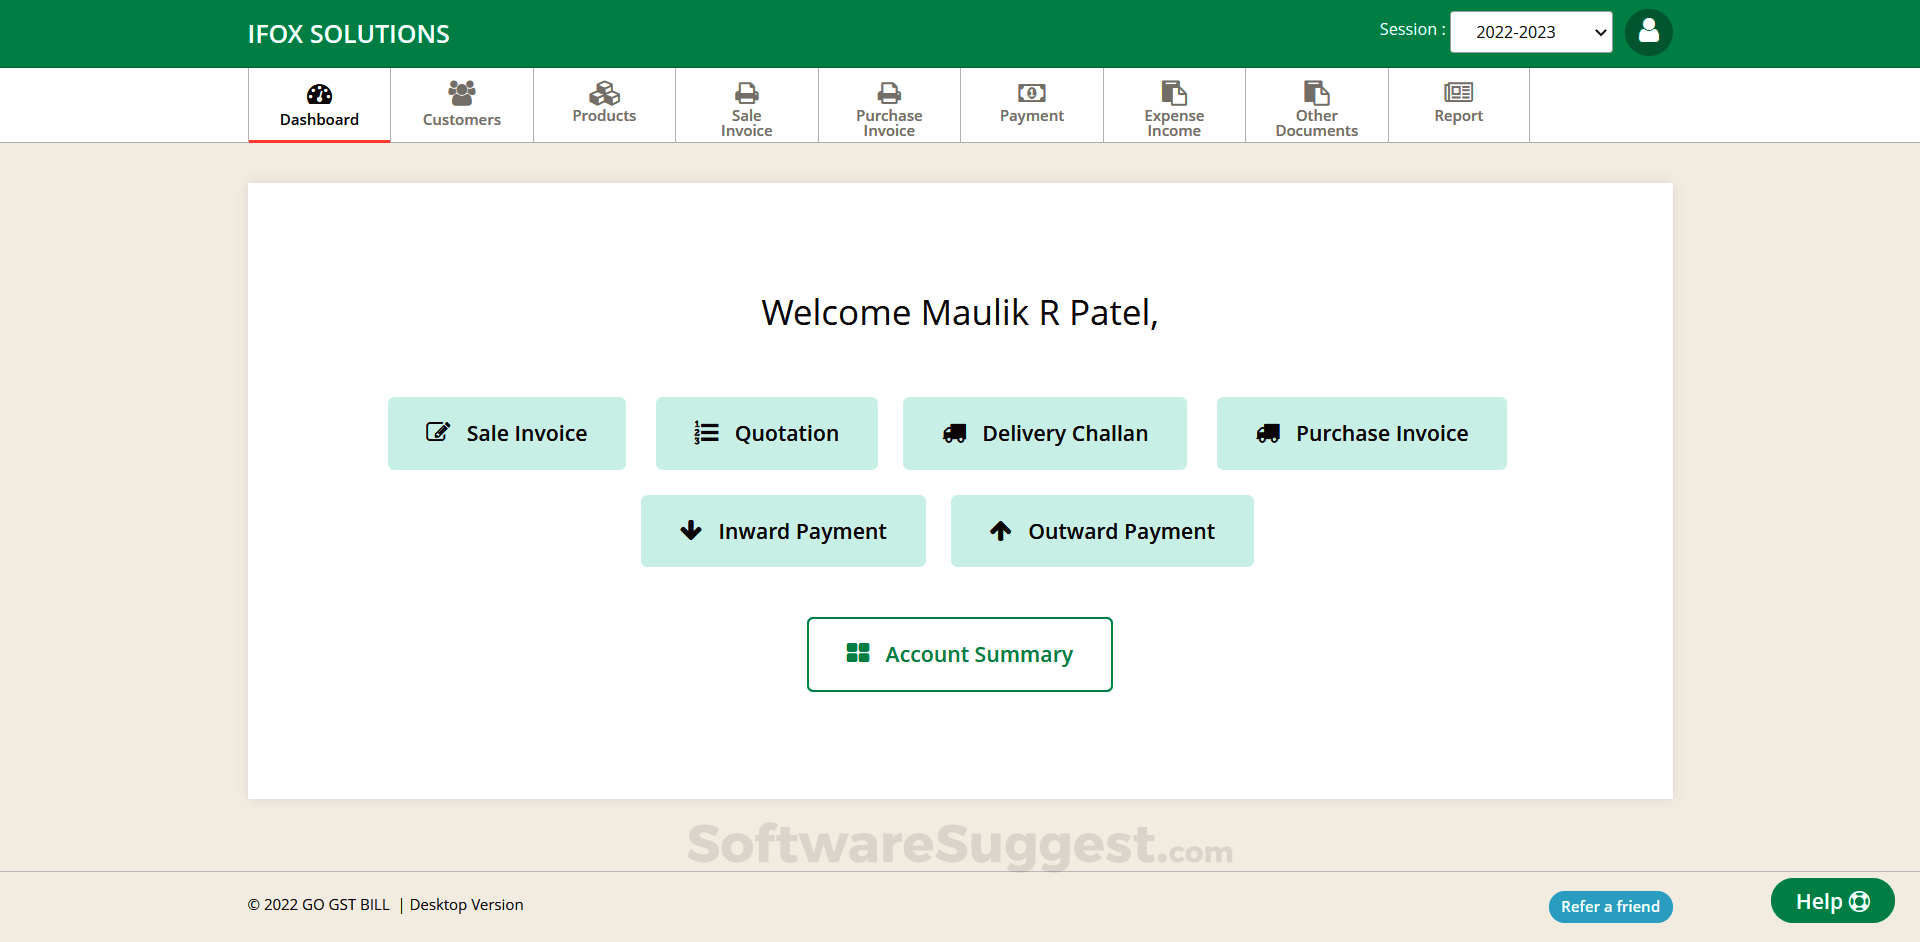Click the Report newspaper icon
This screenshot has height=942, width=1920.
click(1458, 91)
